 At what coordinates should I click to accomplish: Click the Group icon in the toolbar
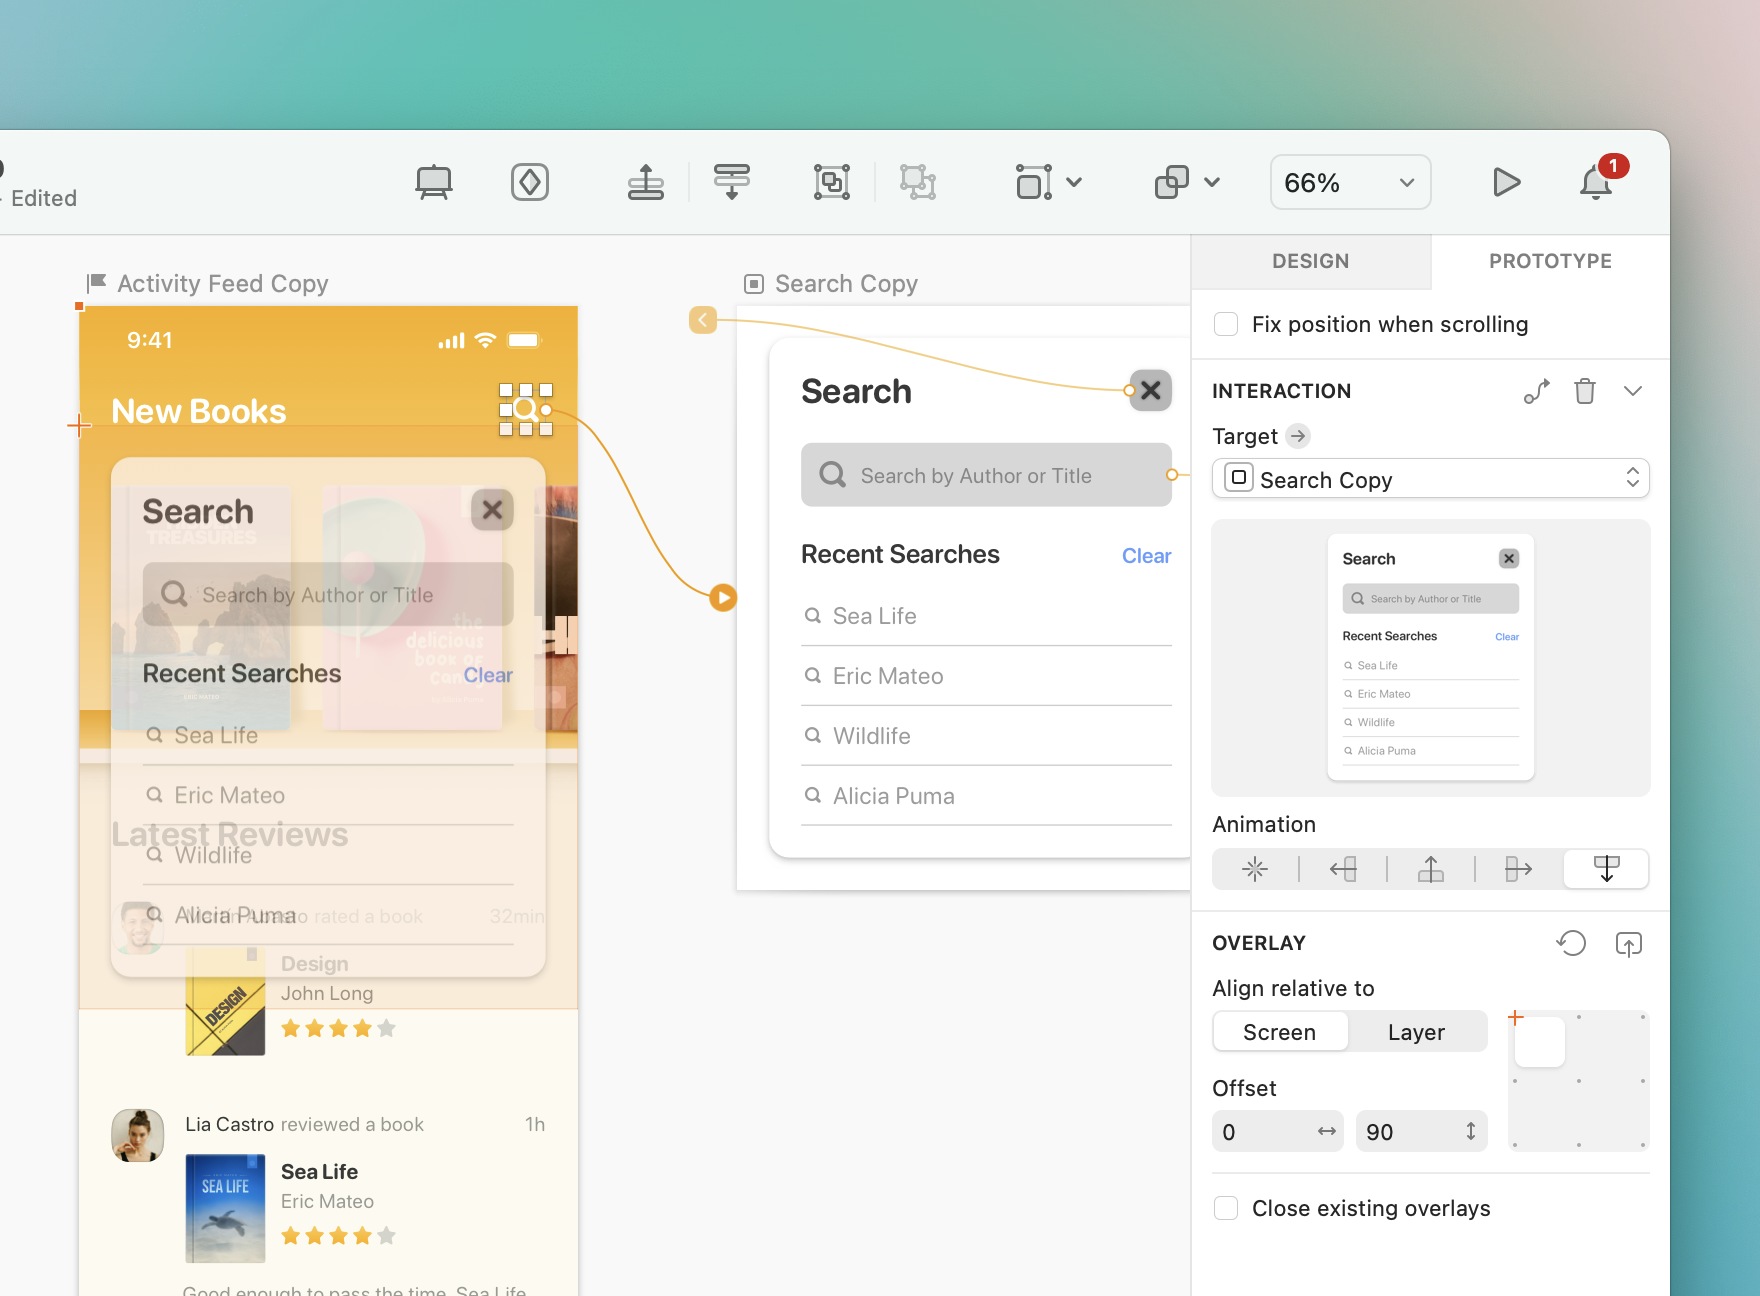(x=833, y=182)
